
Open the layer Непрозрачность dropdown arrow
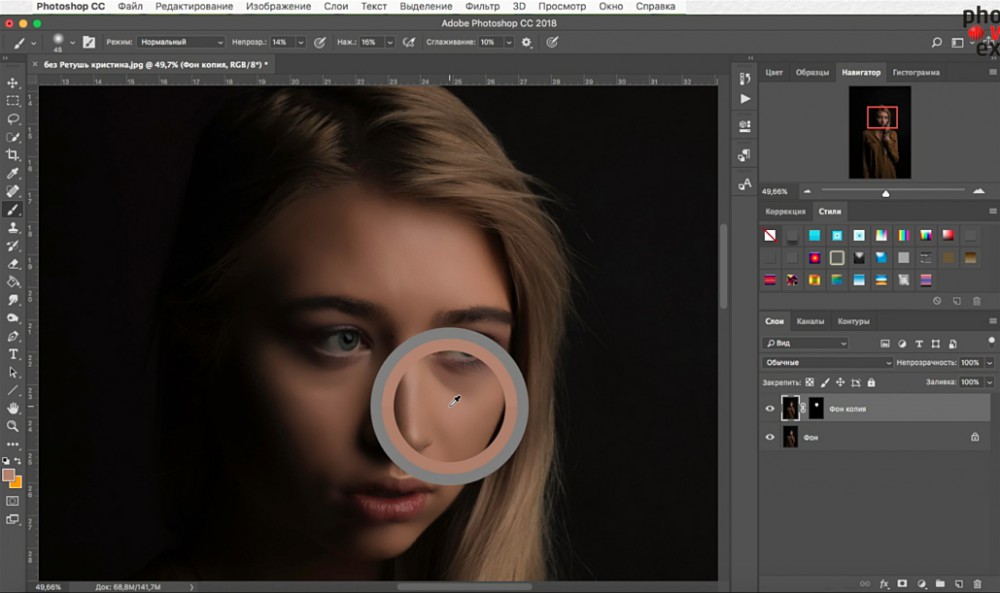click(990, 362)
